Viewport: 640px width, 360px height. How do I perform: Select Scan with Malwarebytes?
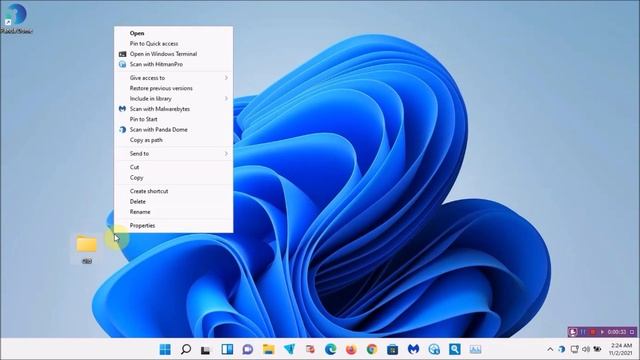click(x=174, y=109)
